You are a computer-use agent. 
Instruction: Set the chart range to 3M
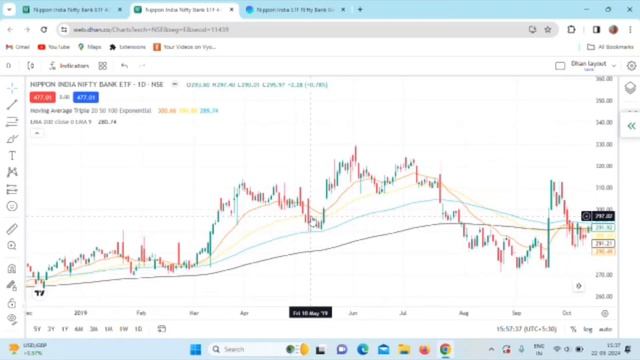(x=94, y=329)
